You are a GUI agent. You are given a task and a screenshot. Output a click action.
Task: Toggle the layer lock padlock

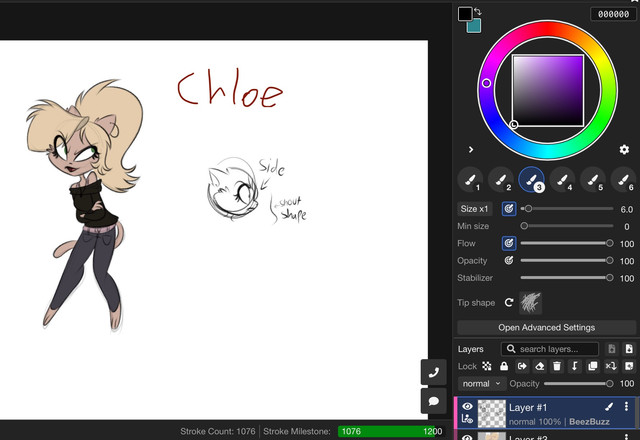[x=504, y=366]
